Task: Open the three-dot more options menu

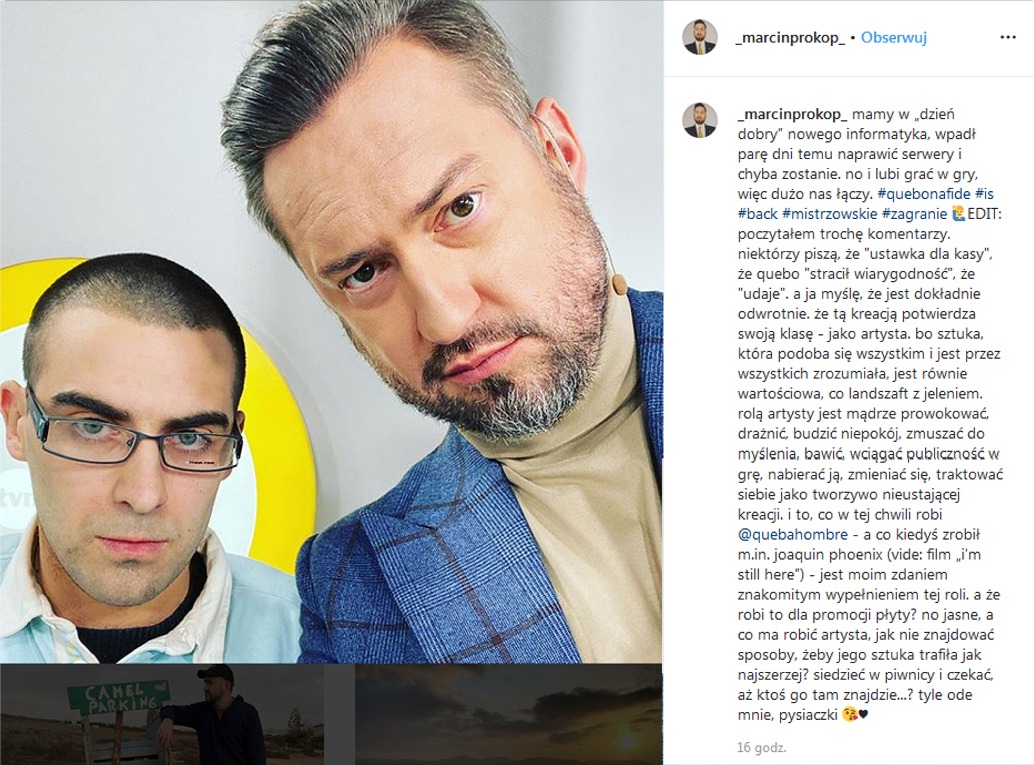Action: [x=1008, y=38]
